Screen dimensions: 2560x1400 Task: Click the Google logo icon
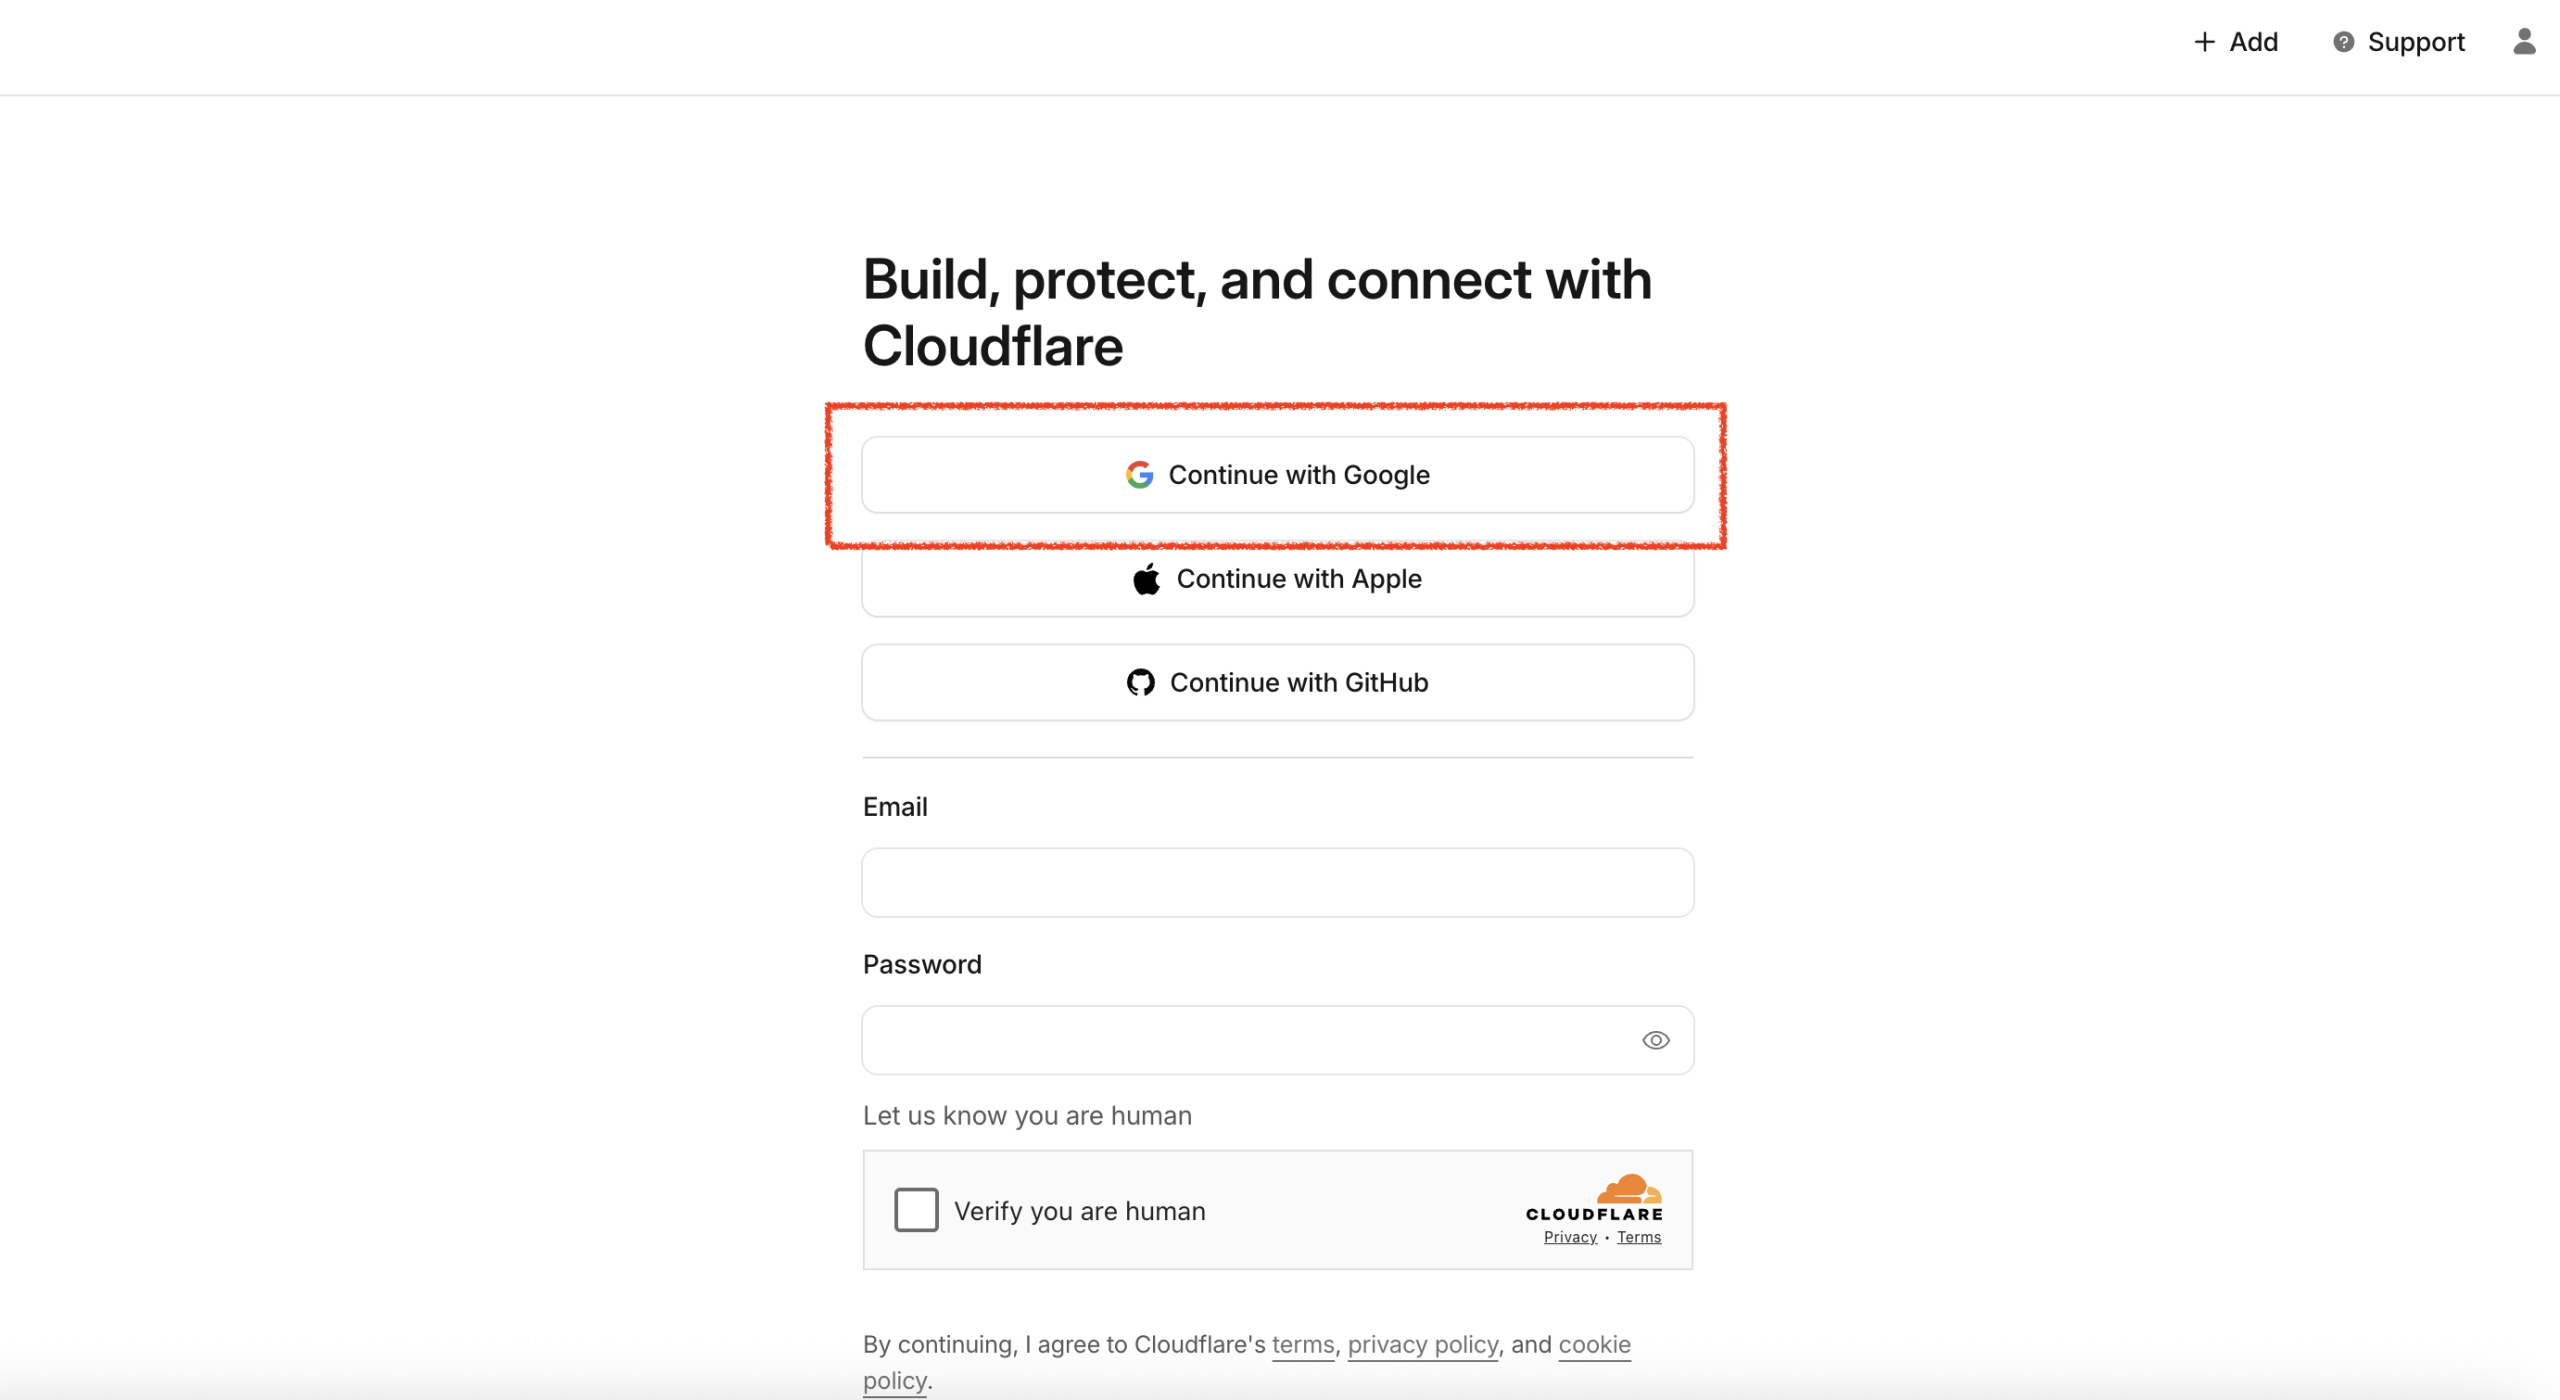[1139, 475]
